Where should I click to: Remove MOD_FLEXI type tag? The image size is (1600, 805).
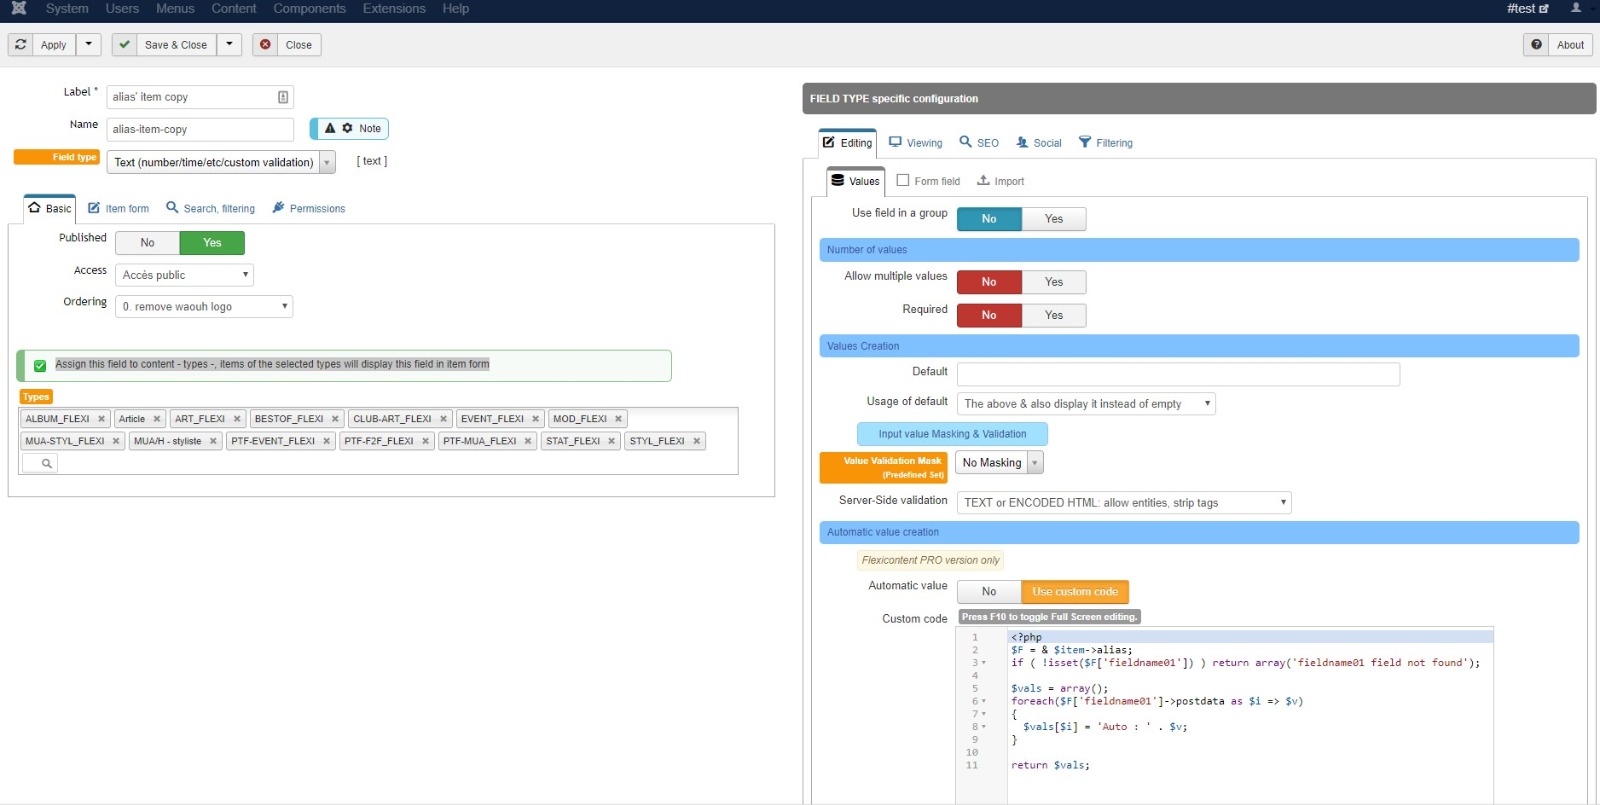tap(618, 419)
